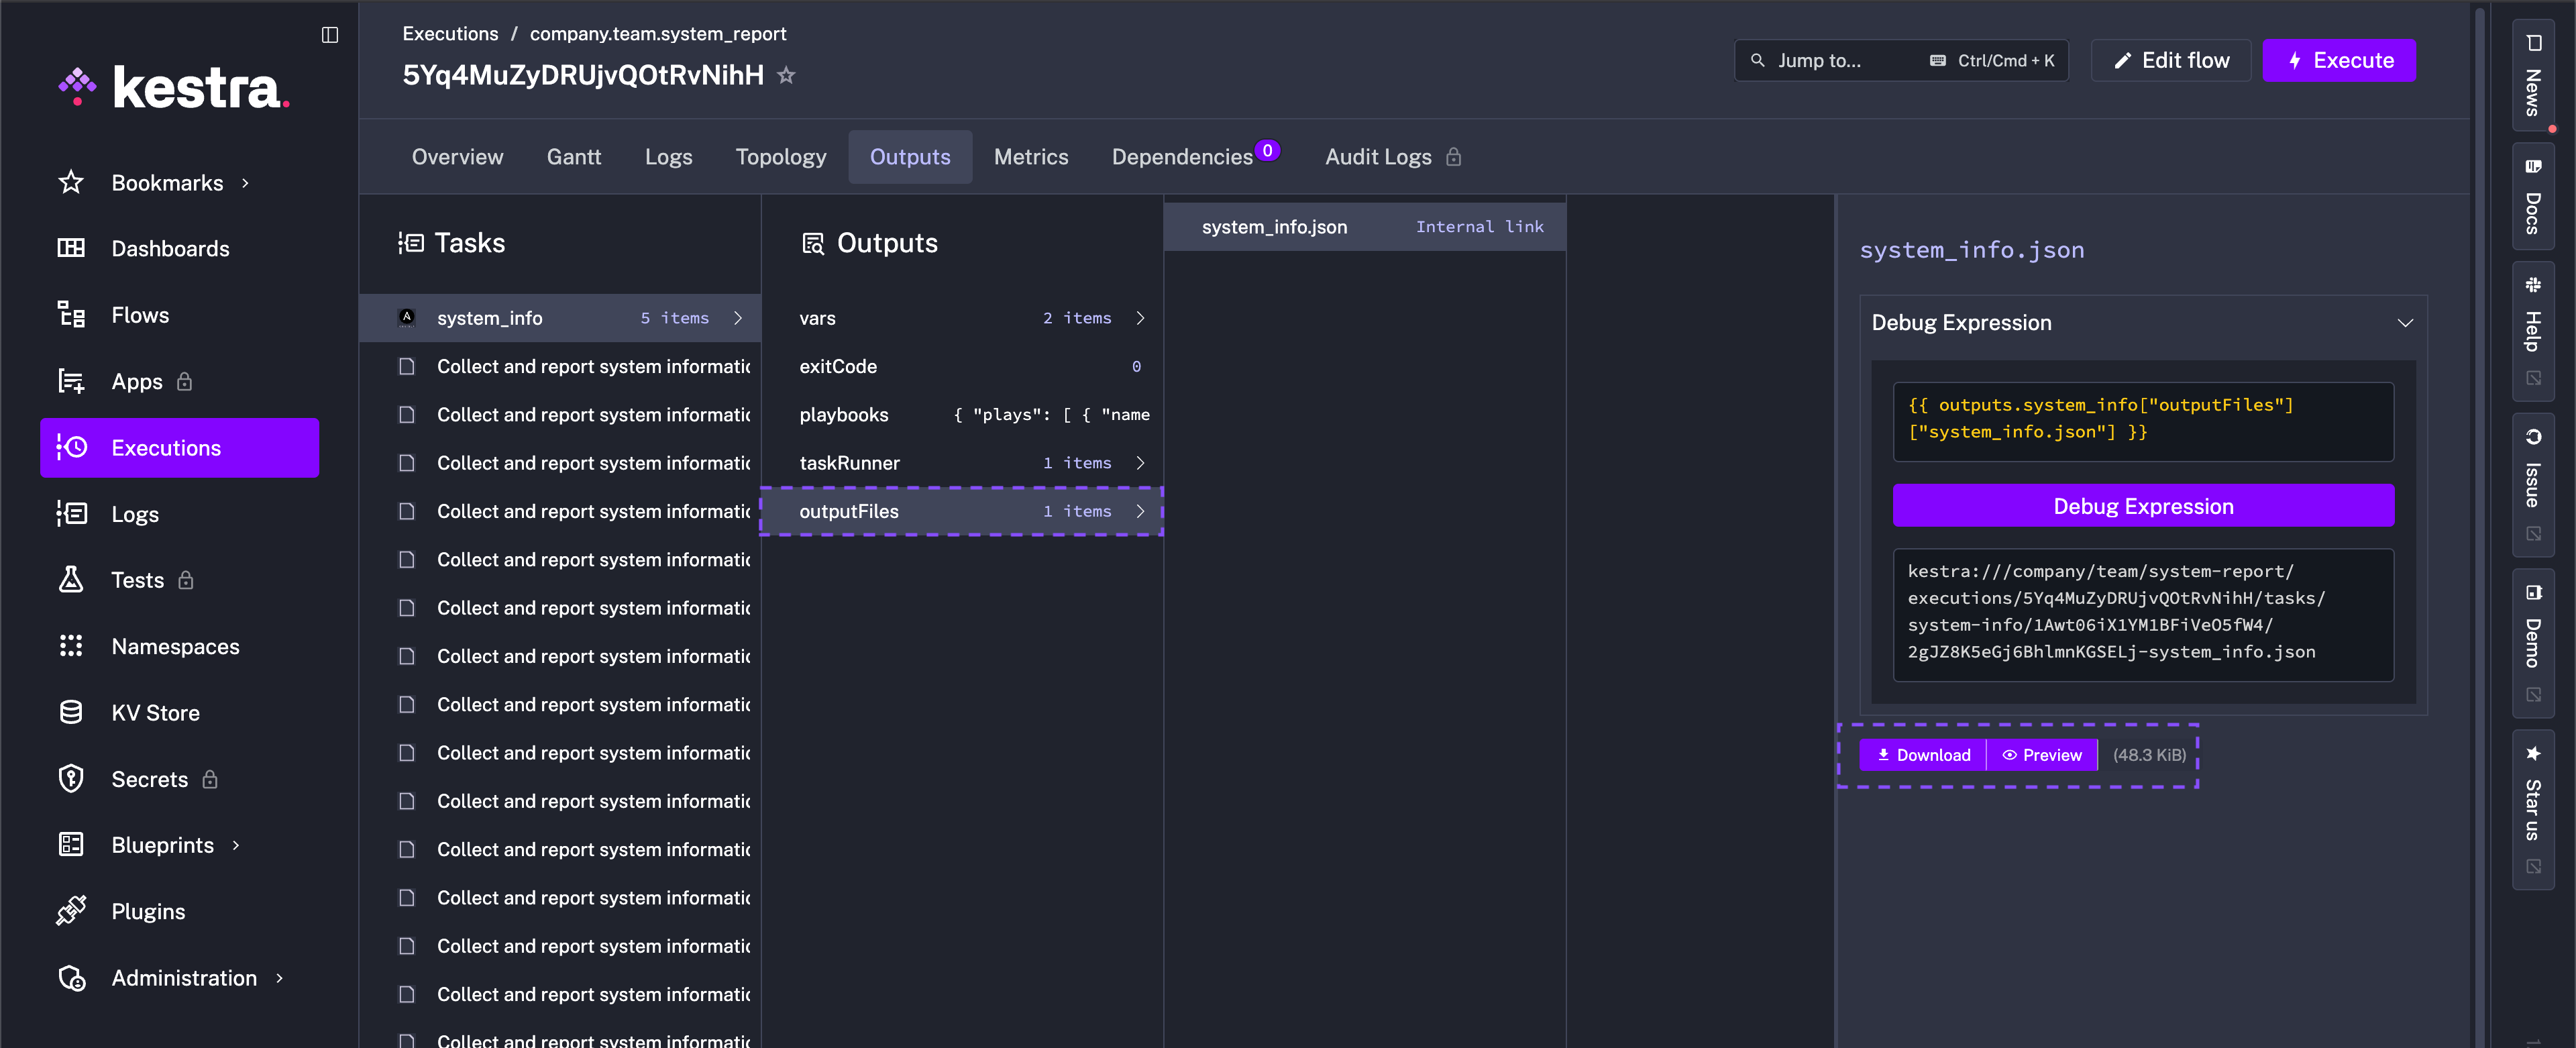Viewport: 2576px width, 1048px height.
Task: Click the Secrets shield icon
Action: [71, 778]
